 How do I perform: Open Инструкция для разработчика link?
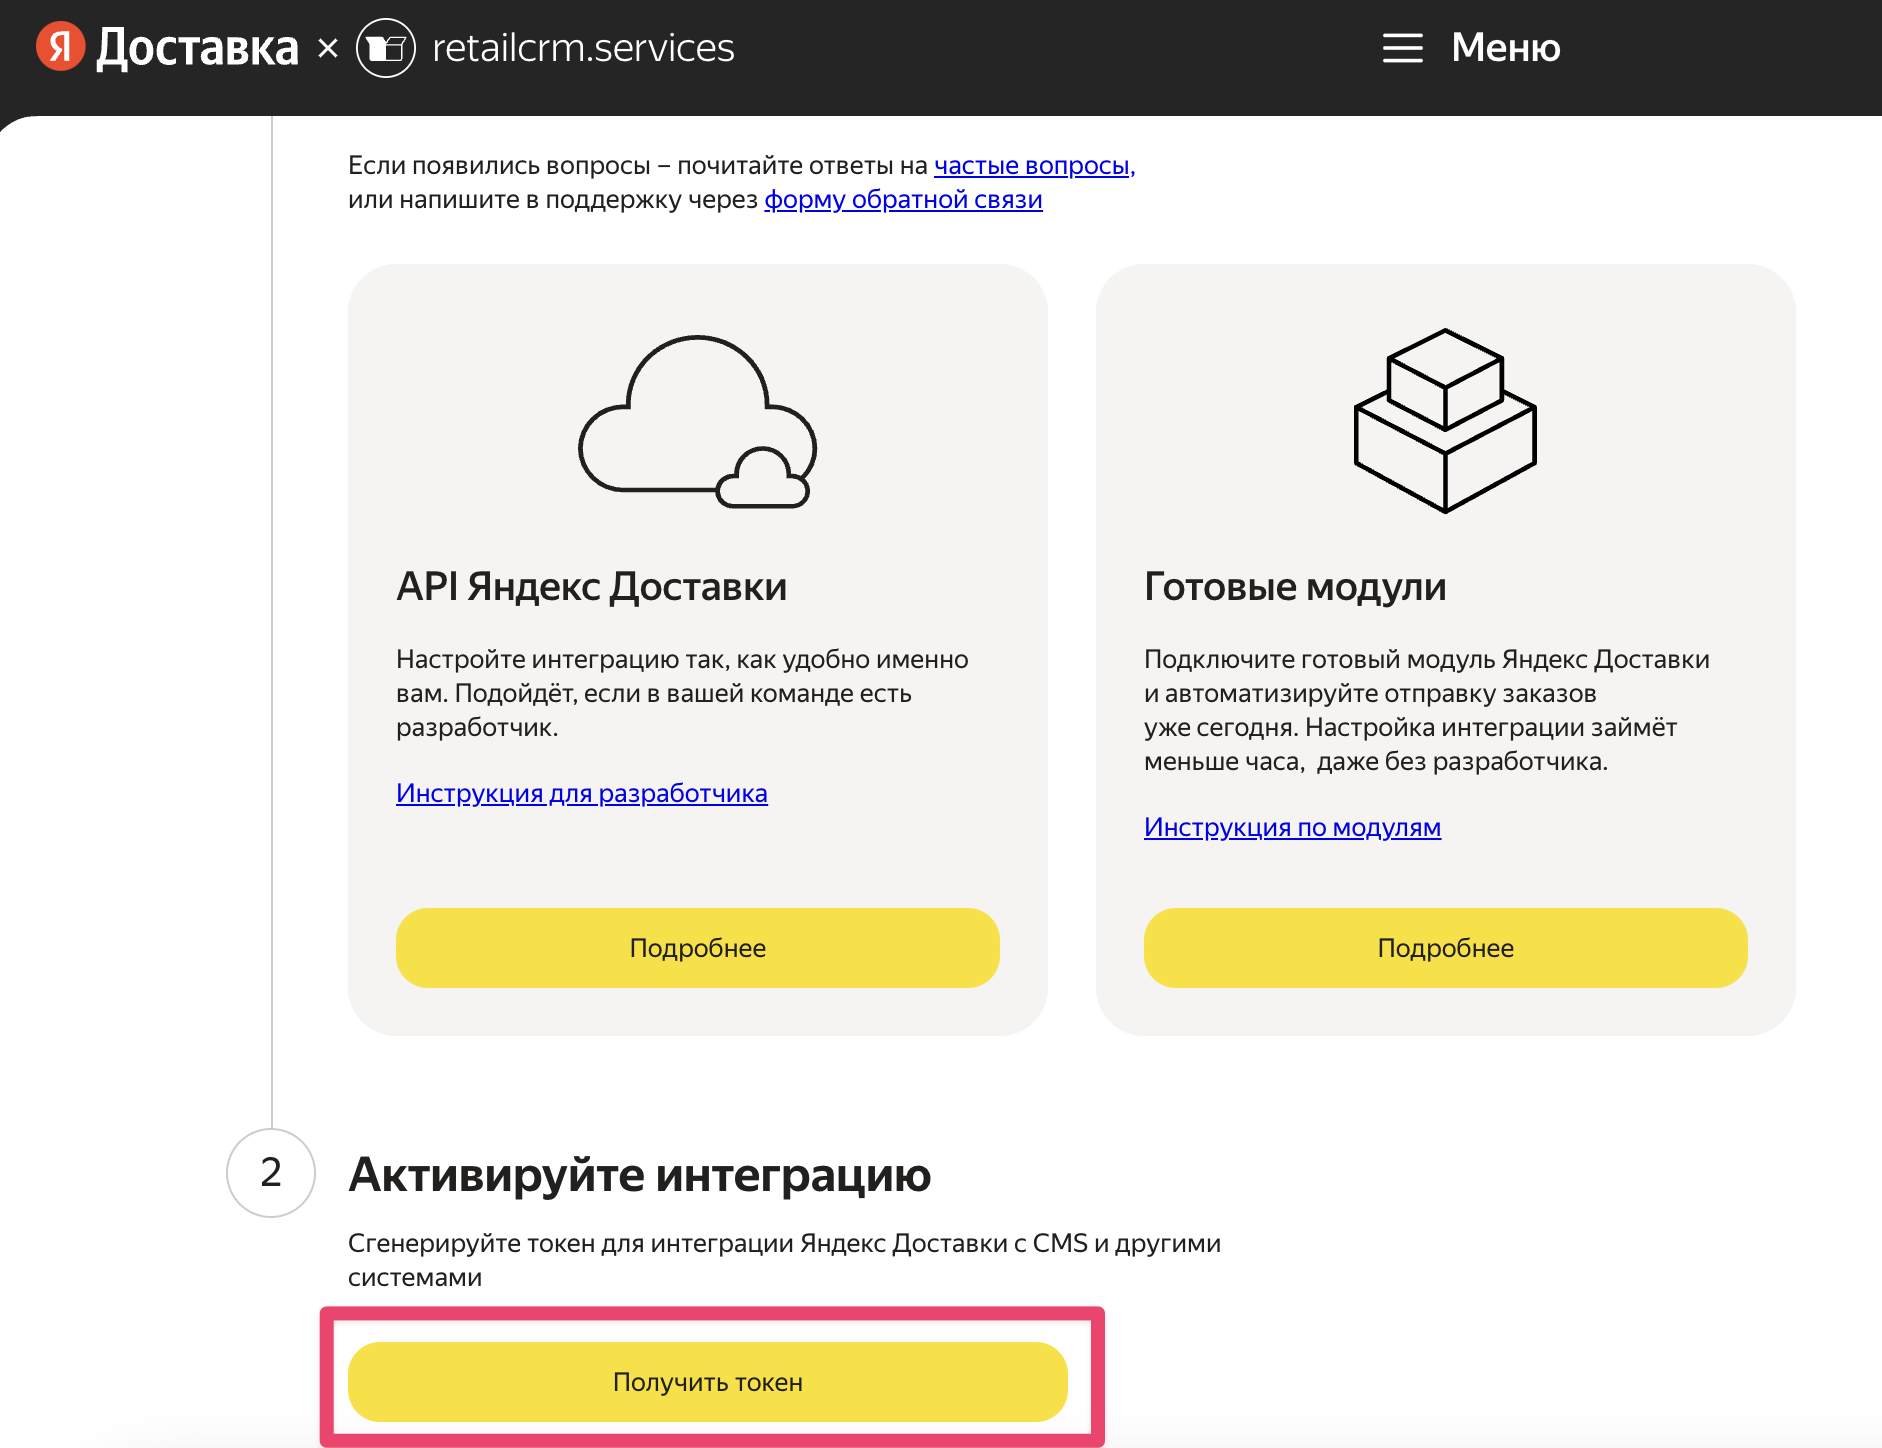point(582,793)
